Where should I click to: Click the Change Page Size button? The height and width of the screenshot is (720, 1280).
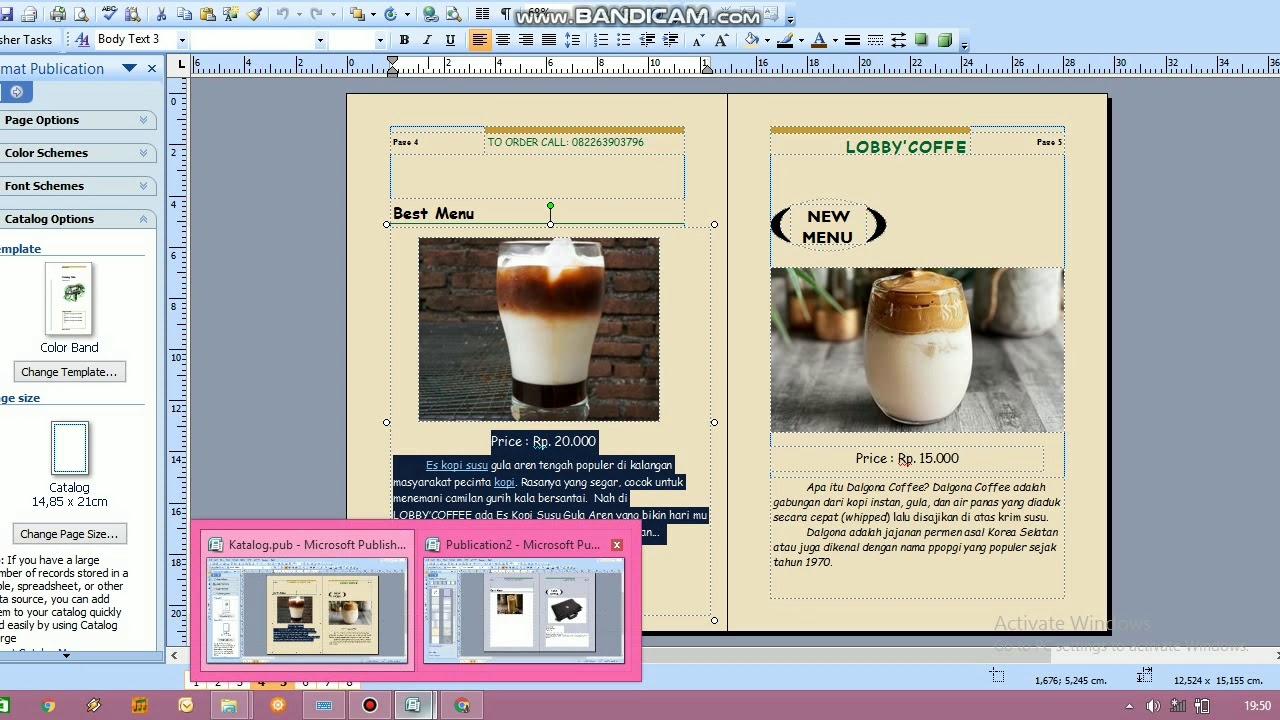pos(69,534)
